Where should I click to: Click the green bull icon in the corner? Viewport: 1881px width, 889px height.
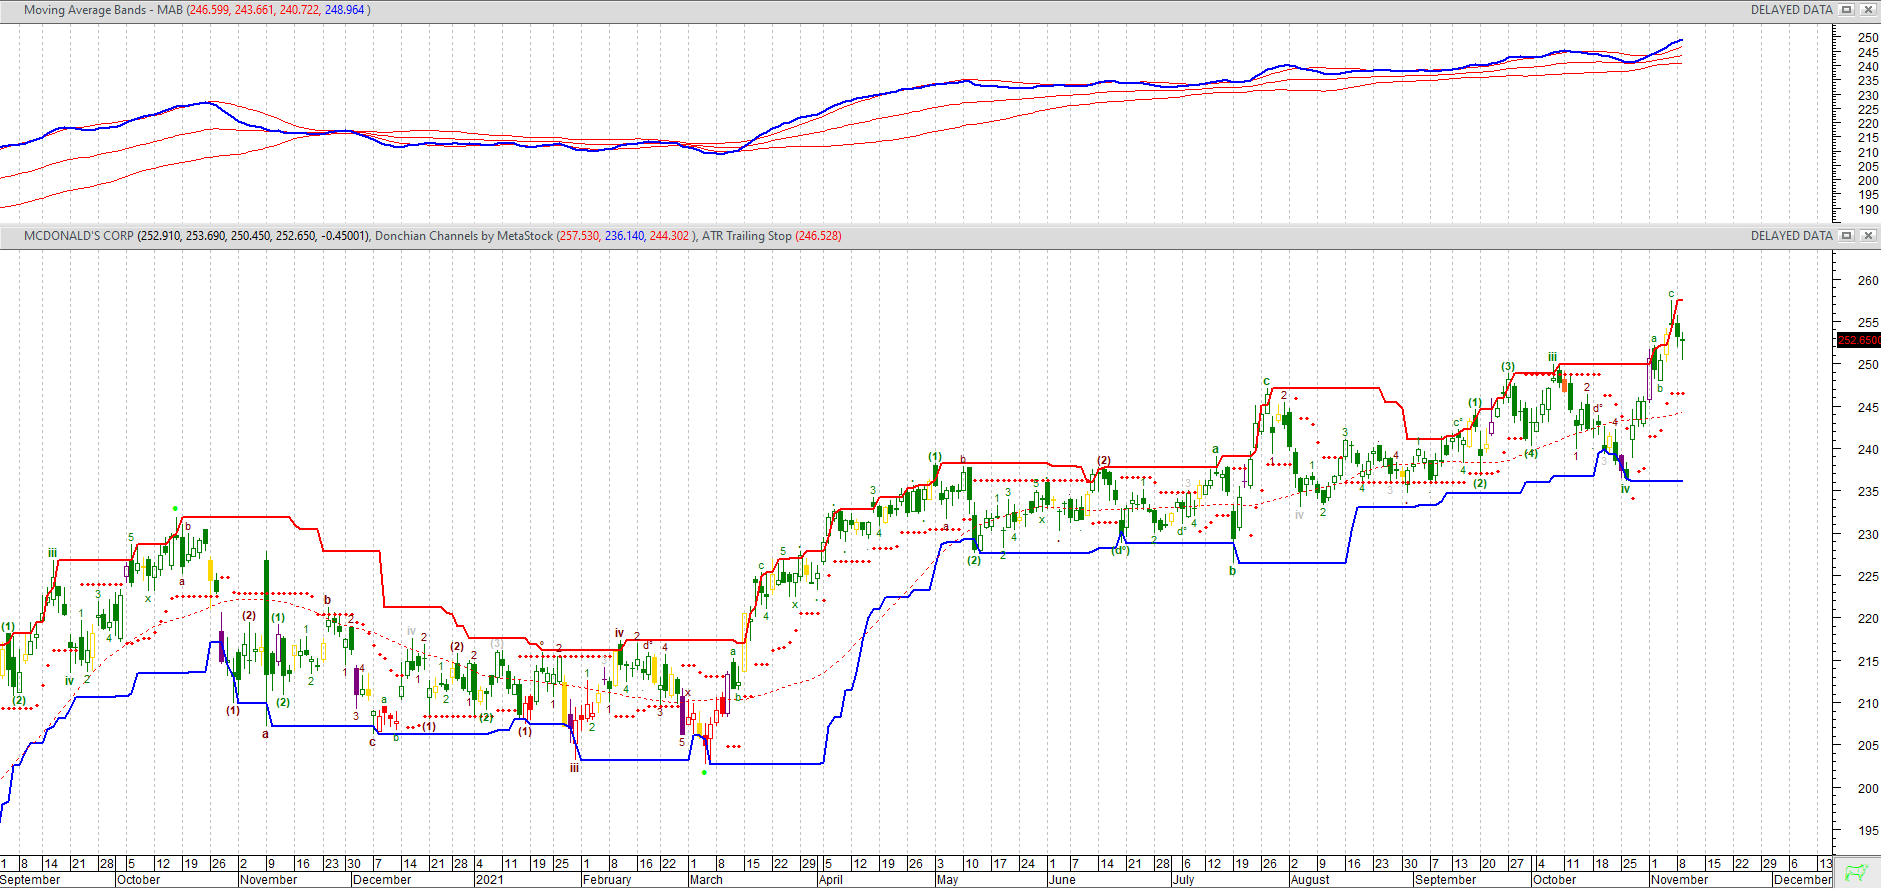[1856, 873]
